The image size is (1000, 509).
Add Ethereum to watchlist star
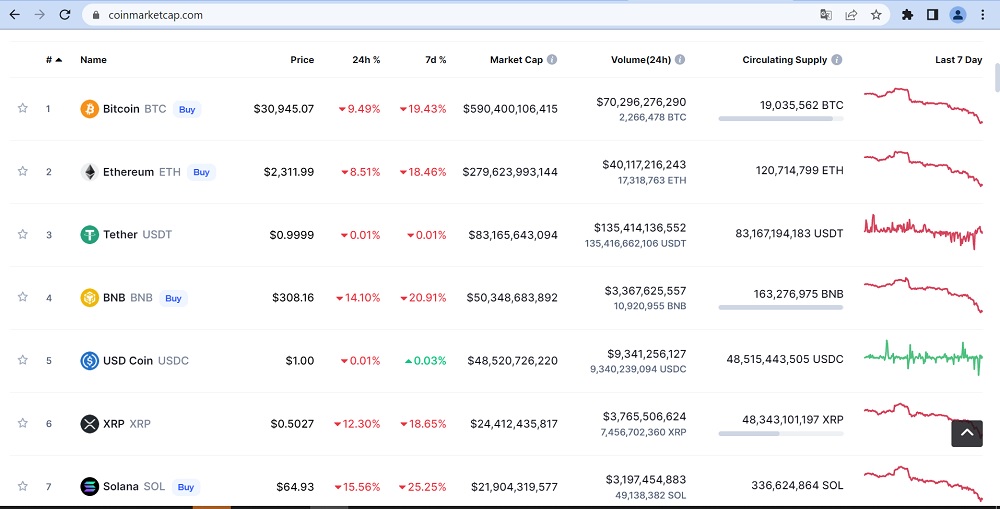(x=22, y=171)
